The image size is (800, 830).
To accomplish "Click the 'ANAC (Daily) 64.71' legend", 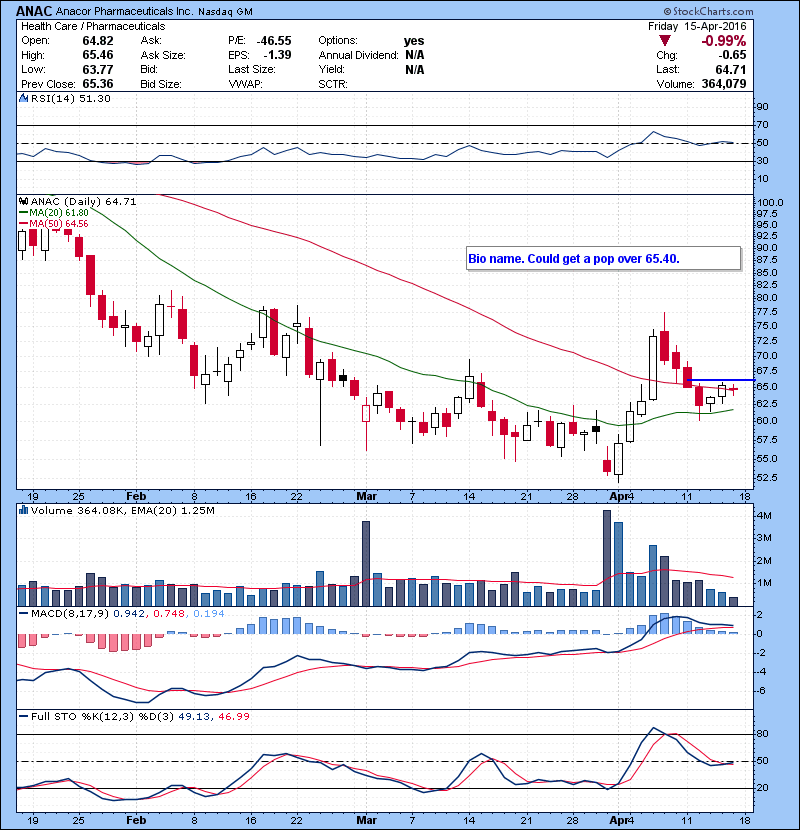I will click(83, 202).
